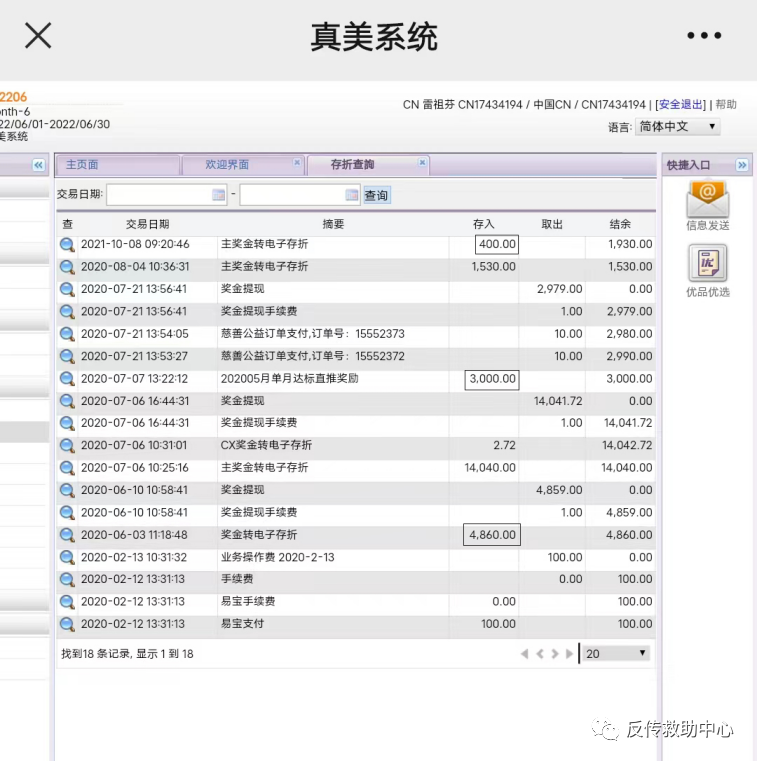Click the start transaction date field
Viewport: 758px width, 762px height.
tap(160, 196)
